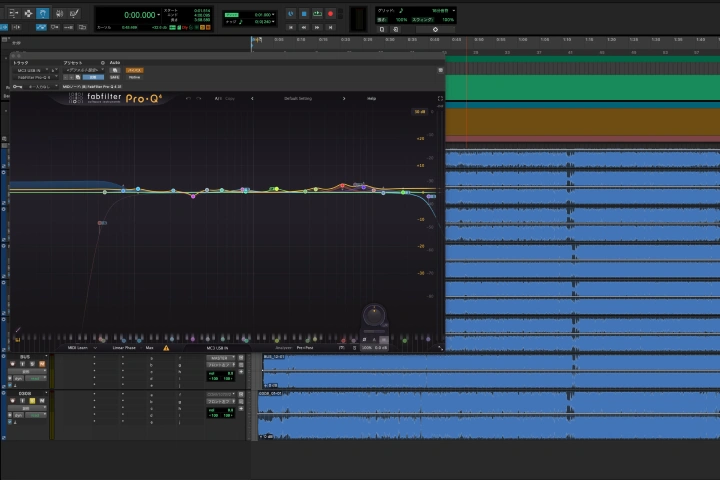Toggle the SAFE button in plug-in header
Image resolution: width=720 pixels, height=480 pixels.
115,77
